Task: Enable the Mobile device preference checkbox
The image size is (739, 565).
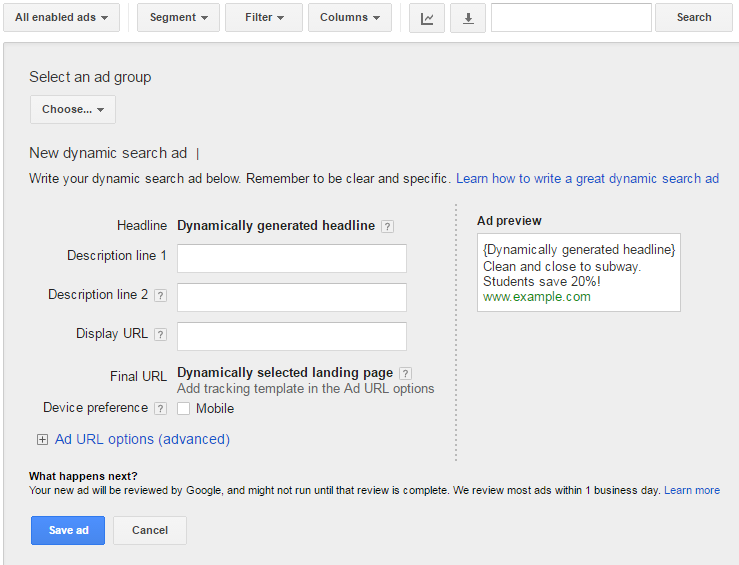Action: 184,408
